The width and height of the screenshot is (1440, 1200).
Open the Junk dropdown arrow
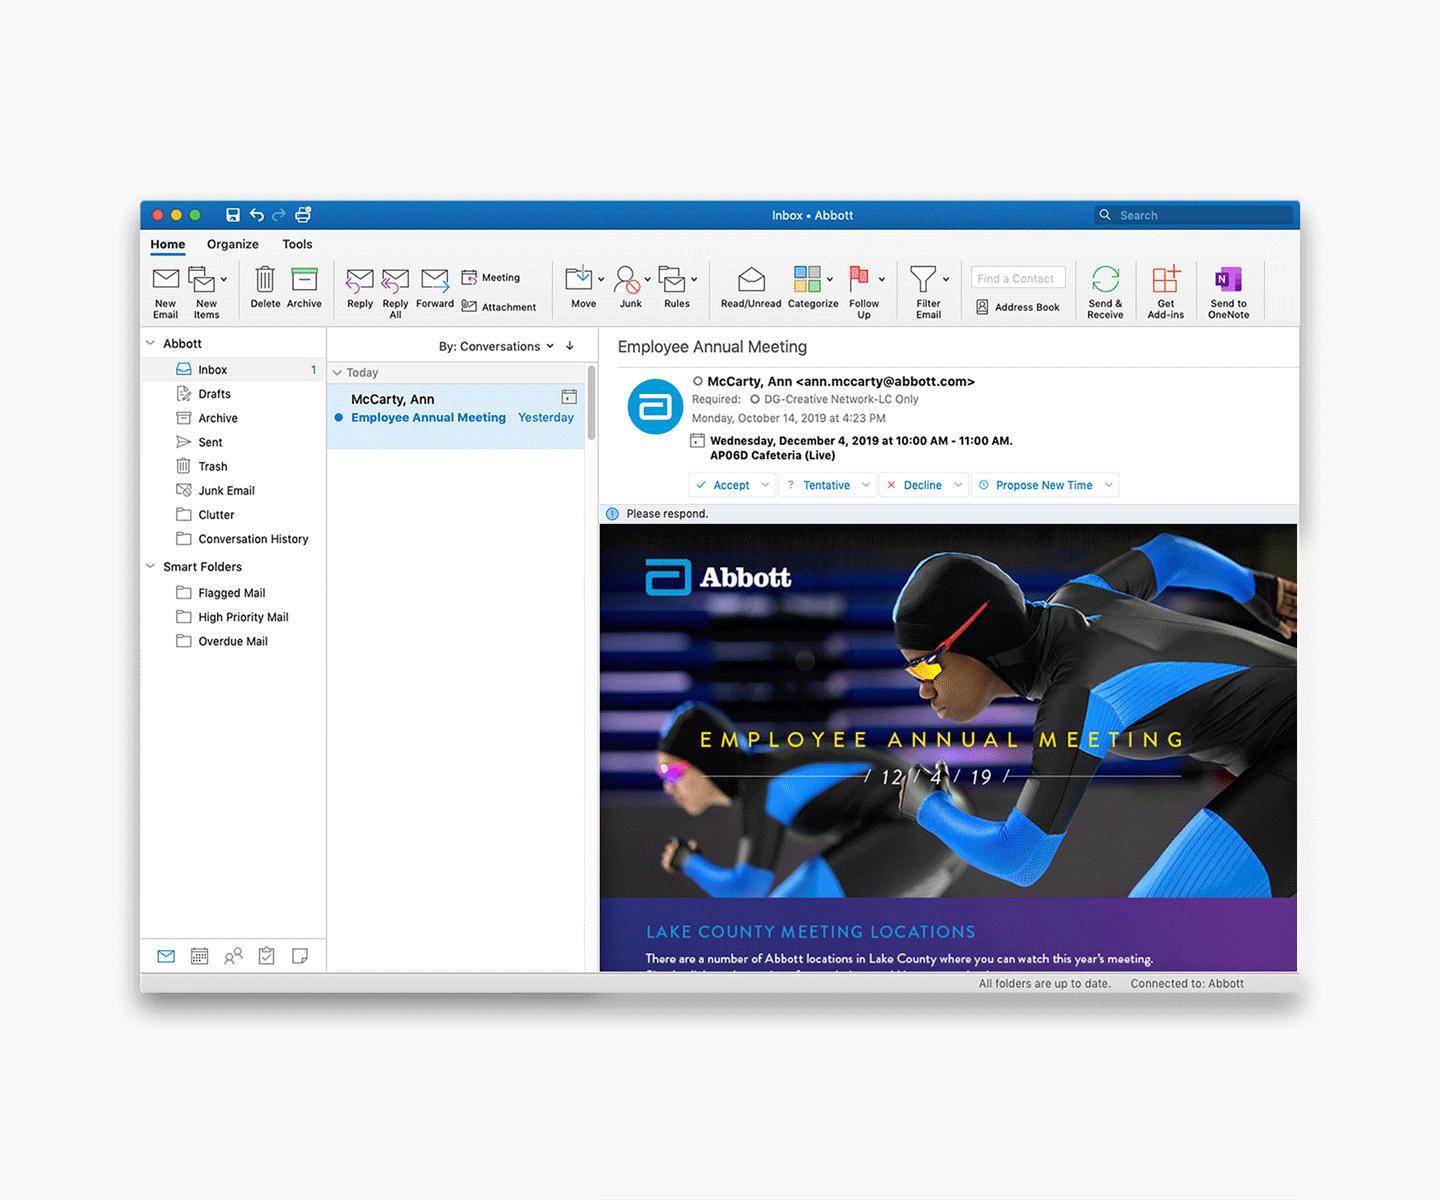pyautogui.click(x=648, y=280)
